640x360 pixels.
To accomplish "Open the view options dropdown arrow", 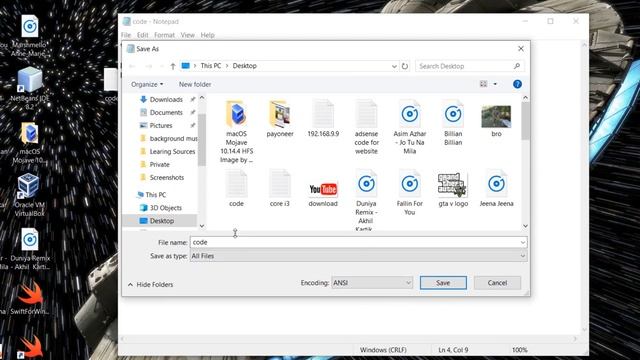I will (x=495, y=84).
